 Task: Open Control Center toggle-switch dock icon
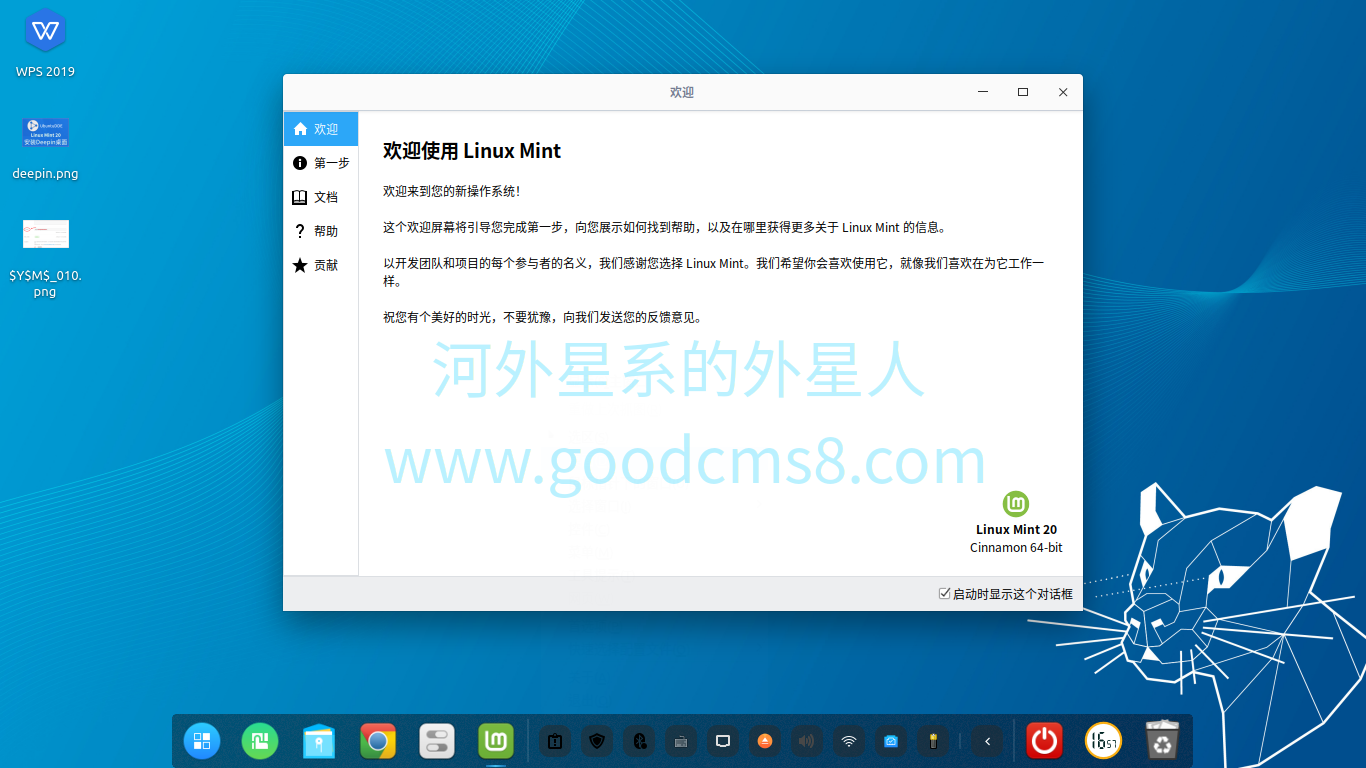pyautogui.click(x=437, y=741)
